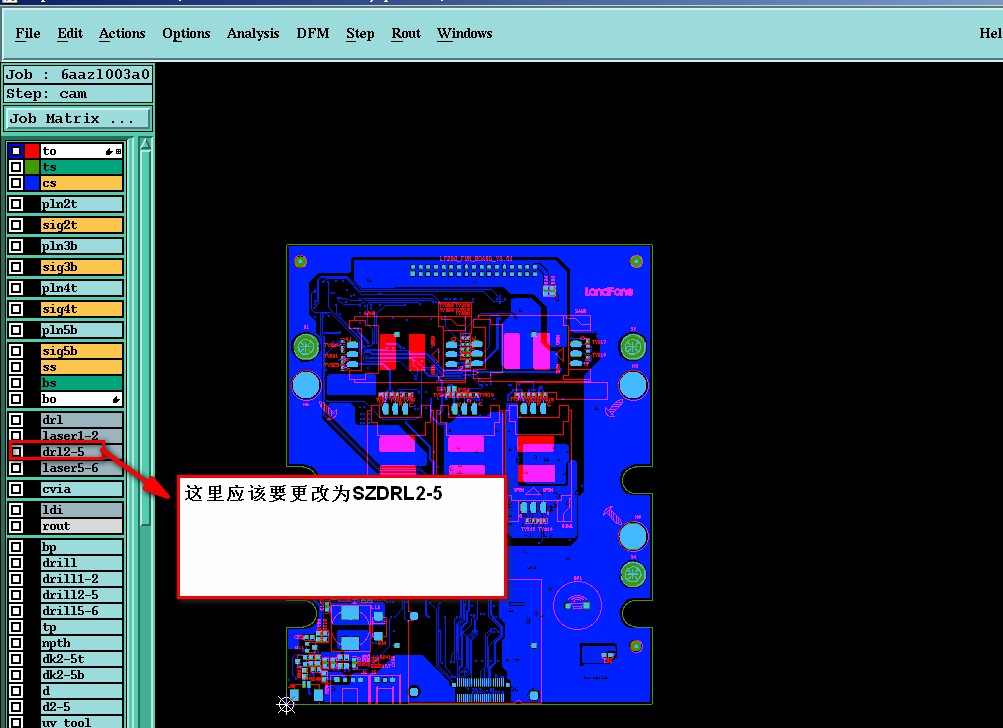This screenshot has width=1003, height=728.
Task: Enable the sig2t layer checkbox
Action: [x=16, y=225]
